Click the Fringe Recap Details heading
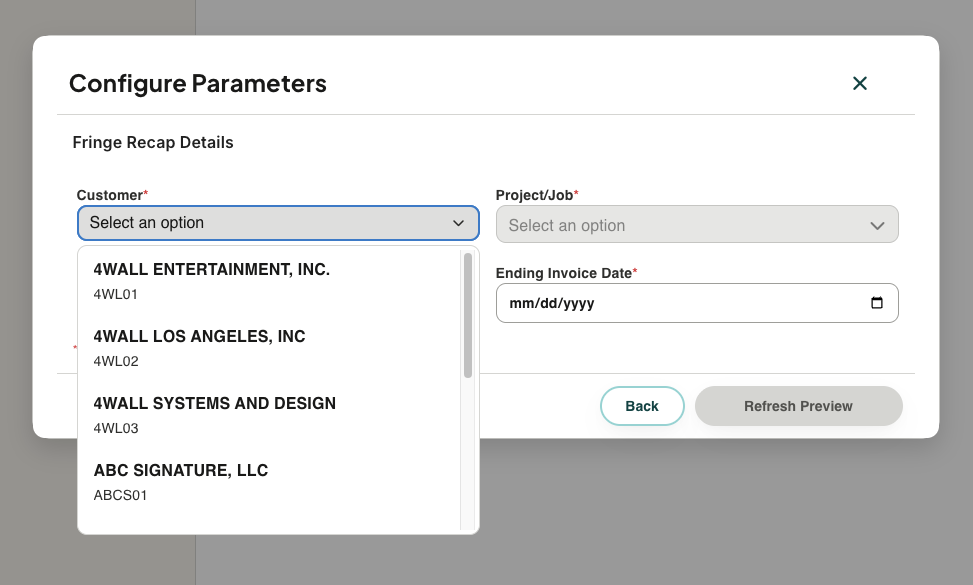This screenshot has height=585, width=973. pos(153,143)
